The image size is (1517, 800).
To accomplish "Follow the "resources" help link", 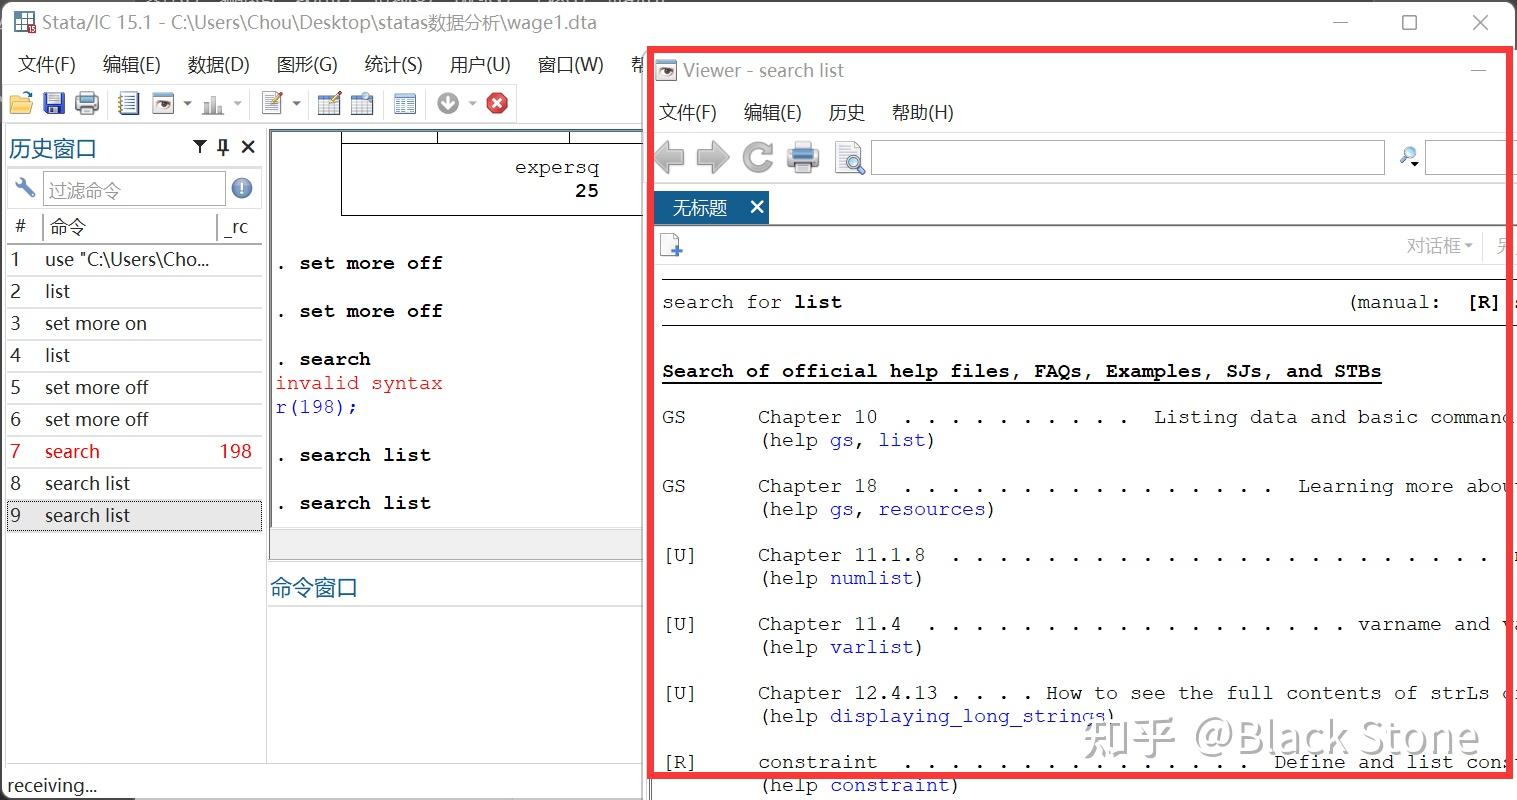I will click(932, 509).
